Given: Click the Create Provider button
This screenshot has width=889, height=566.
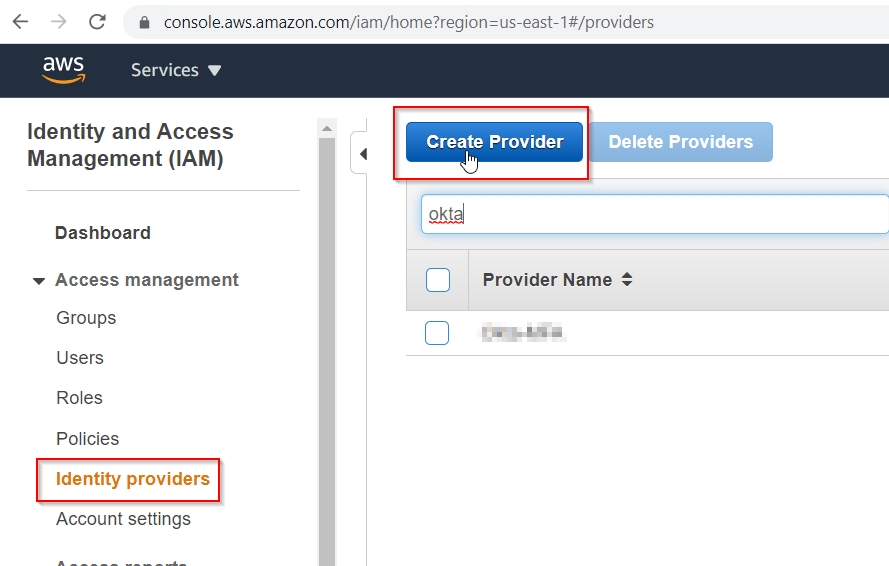Looking at the screenshot, I should pos(494,142).
